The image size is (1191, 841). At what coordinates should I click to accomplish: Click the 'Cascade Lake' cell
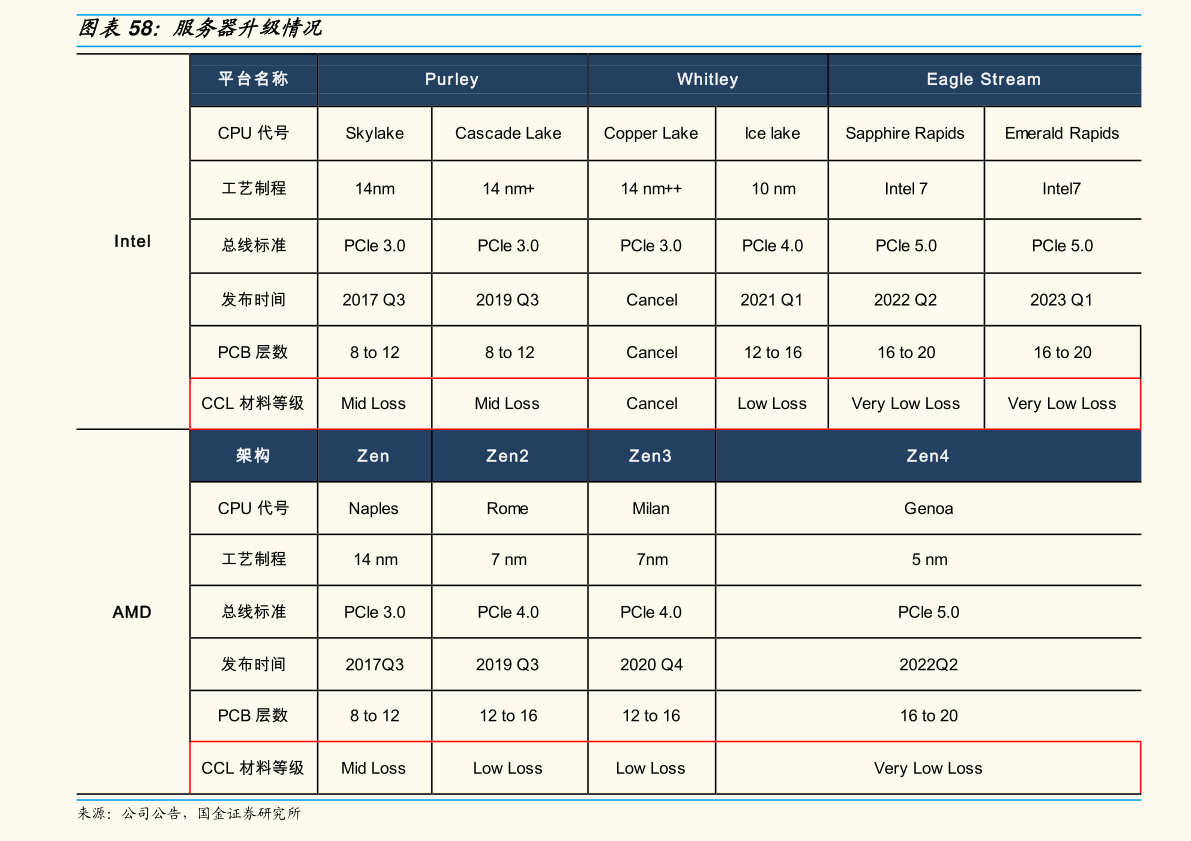coord(508,134)
